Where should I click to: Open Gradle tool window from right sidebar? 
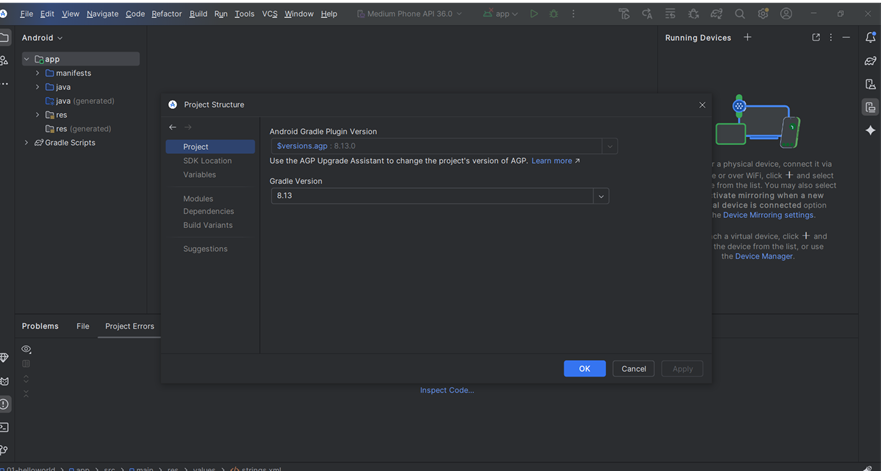[x=871, y=61]
